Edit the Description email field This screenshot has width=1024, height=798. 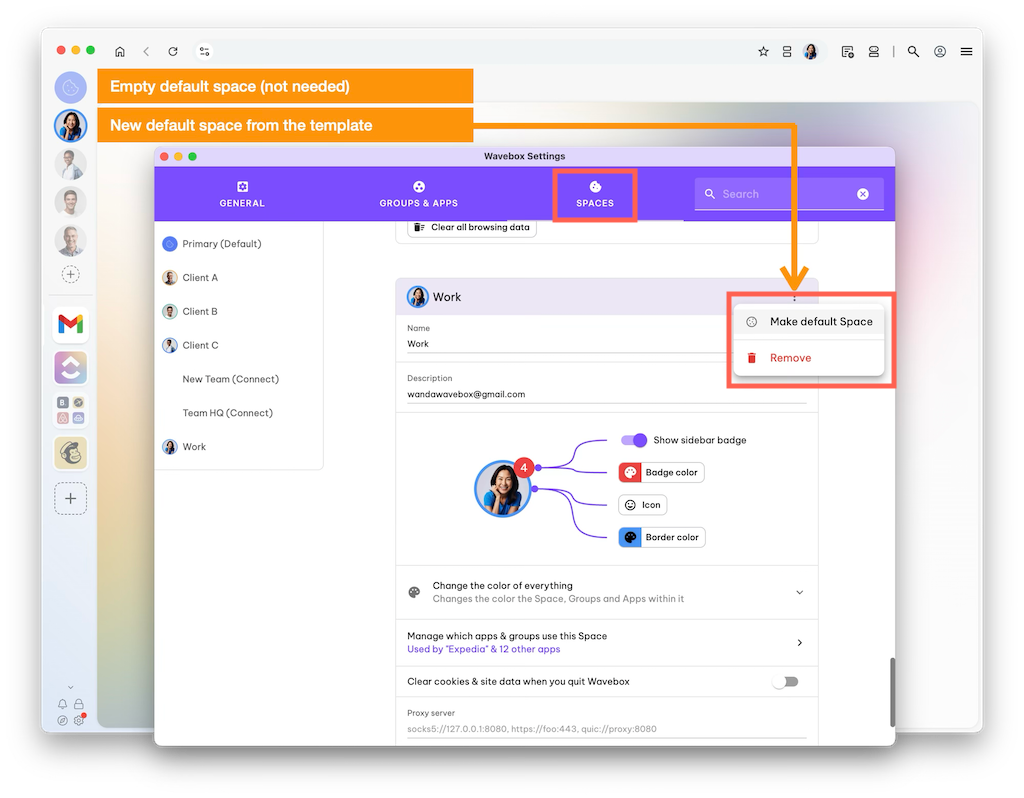(x=607, y=394)
